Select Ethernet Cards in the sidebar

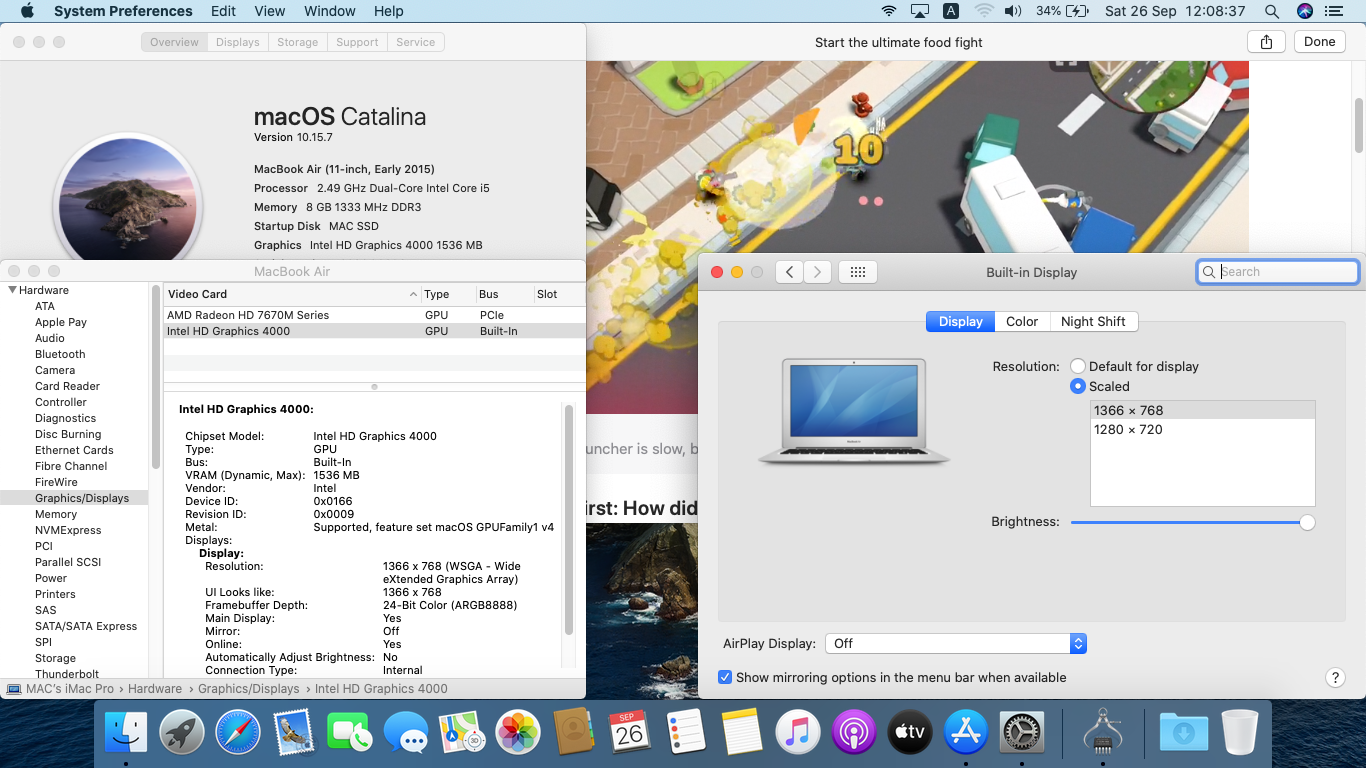click(74, 450)
